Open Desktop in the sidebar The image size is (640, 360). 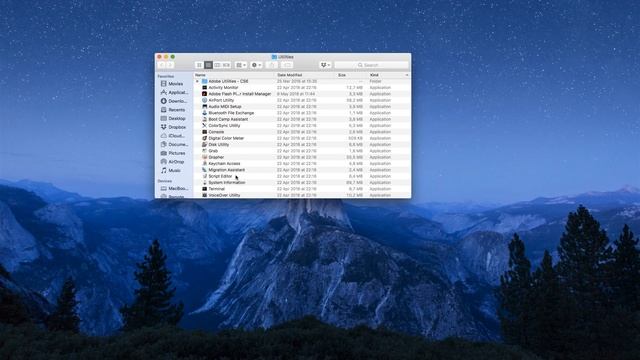pos(173,118)
